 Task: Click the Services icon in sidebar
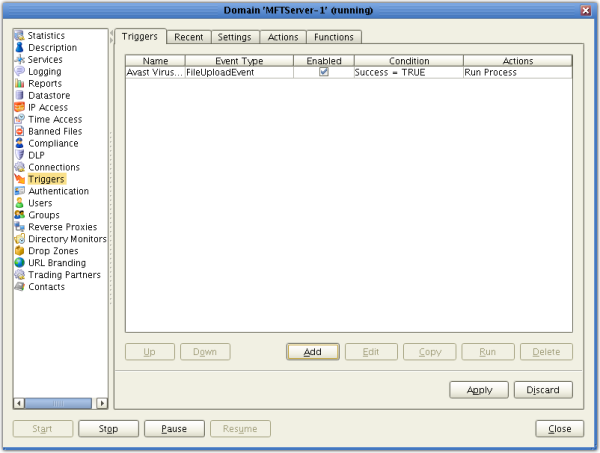tap(19, 59)
